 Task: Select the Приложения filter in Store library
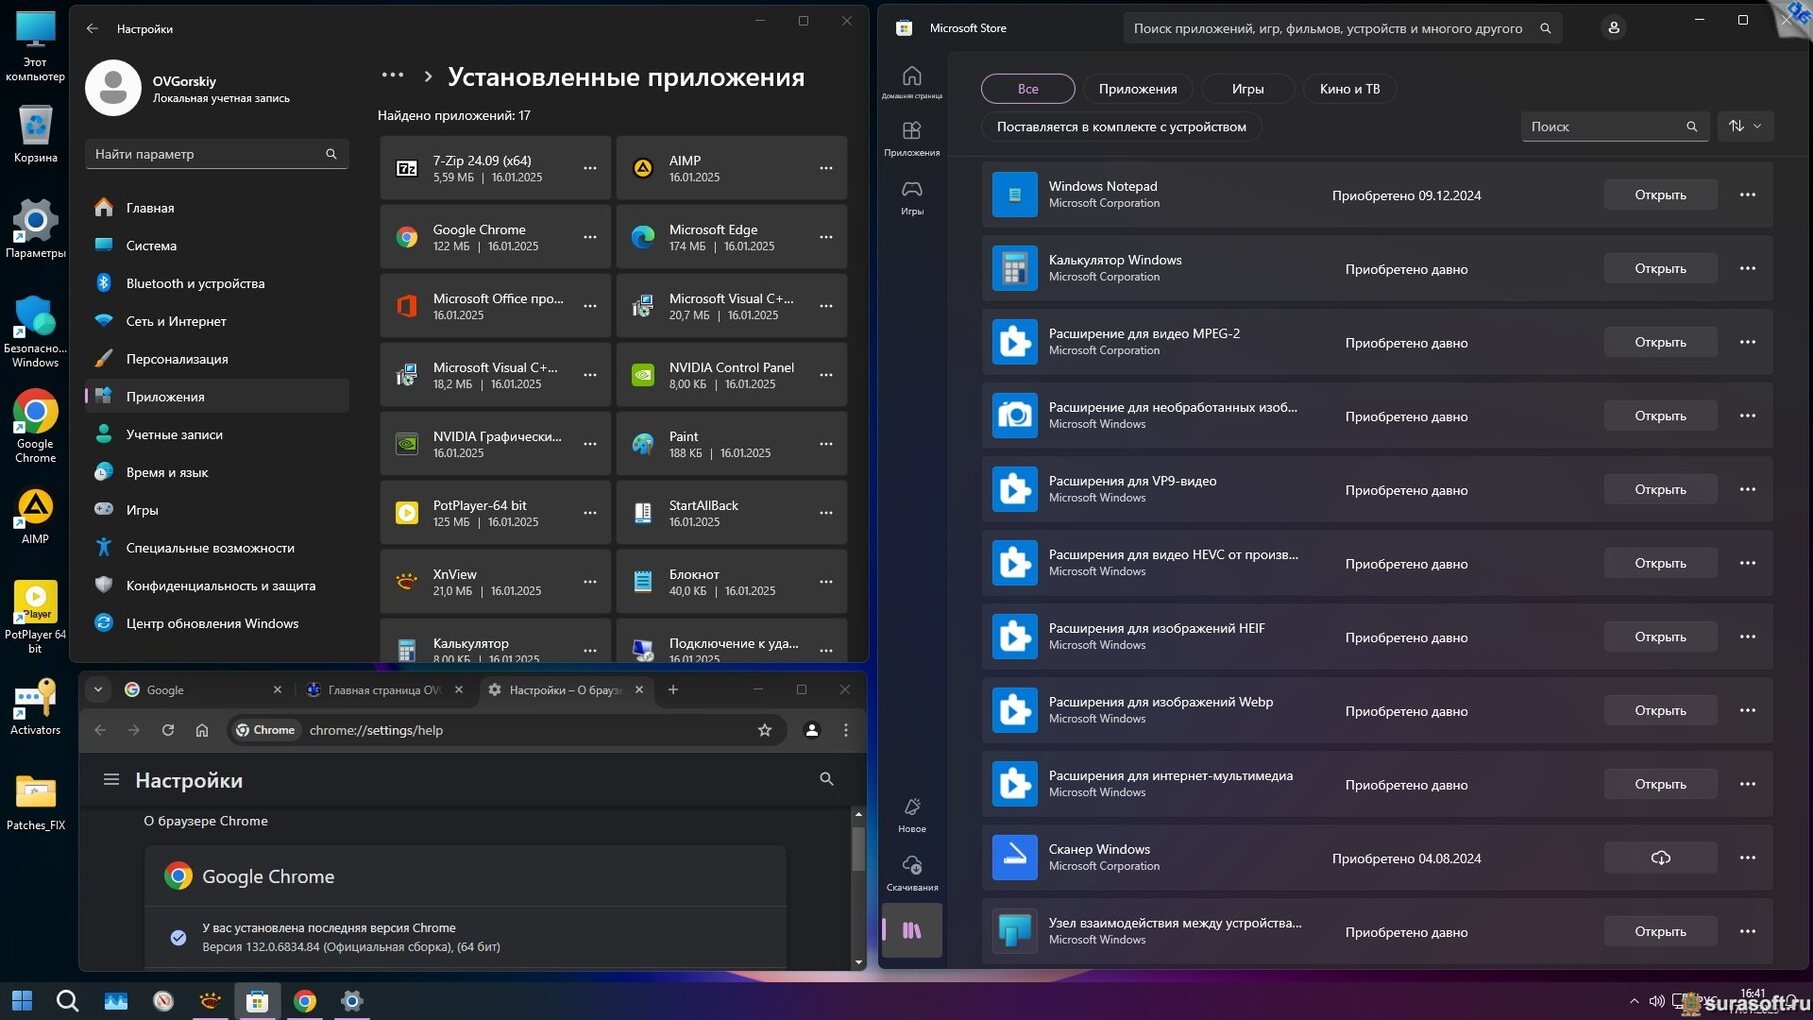click(x=1138, y=89)
